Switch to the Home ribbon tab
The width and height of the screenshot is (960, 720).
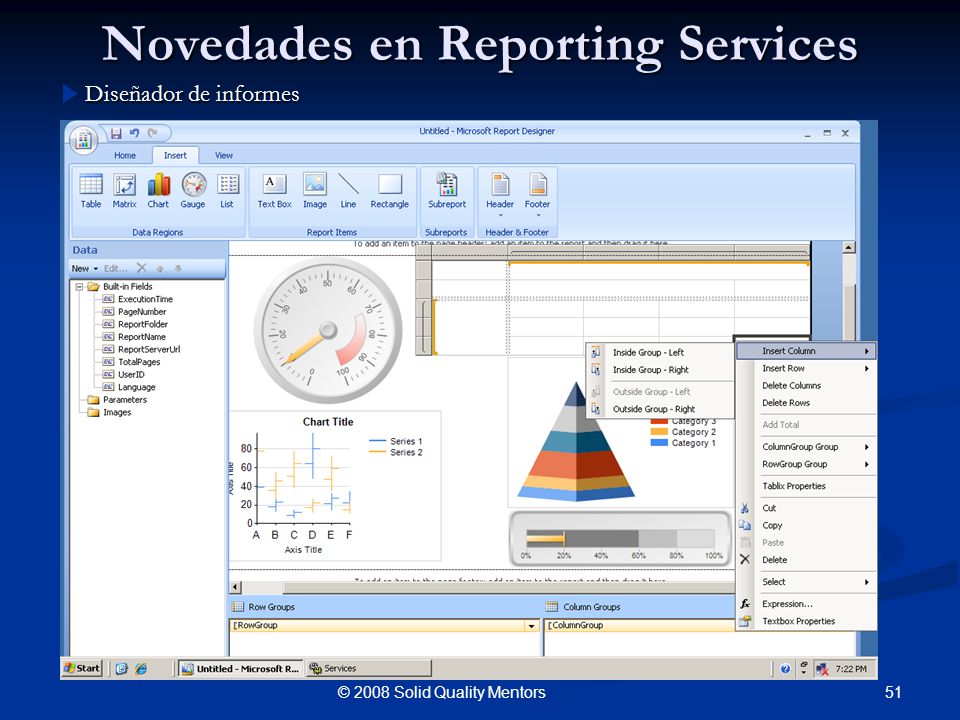click(125, 156)
